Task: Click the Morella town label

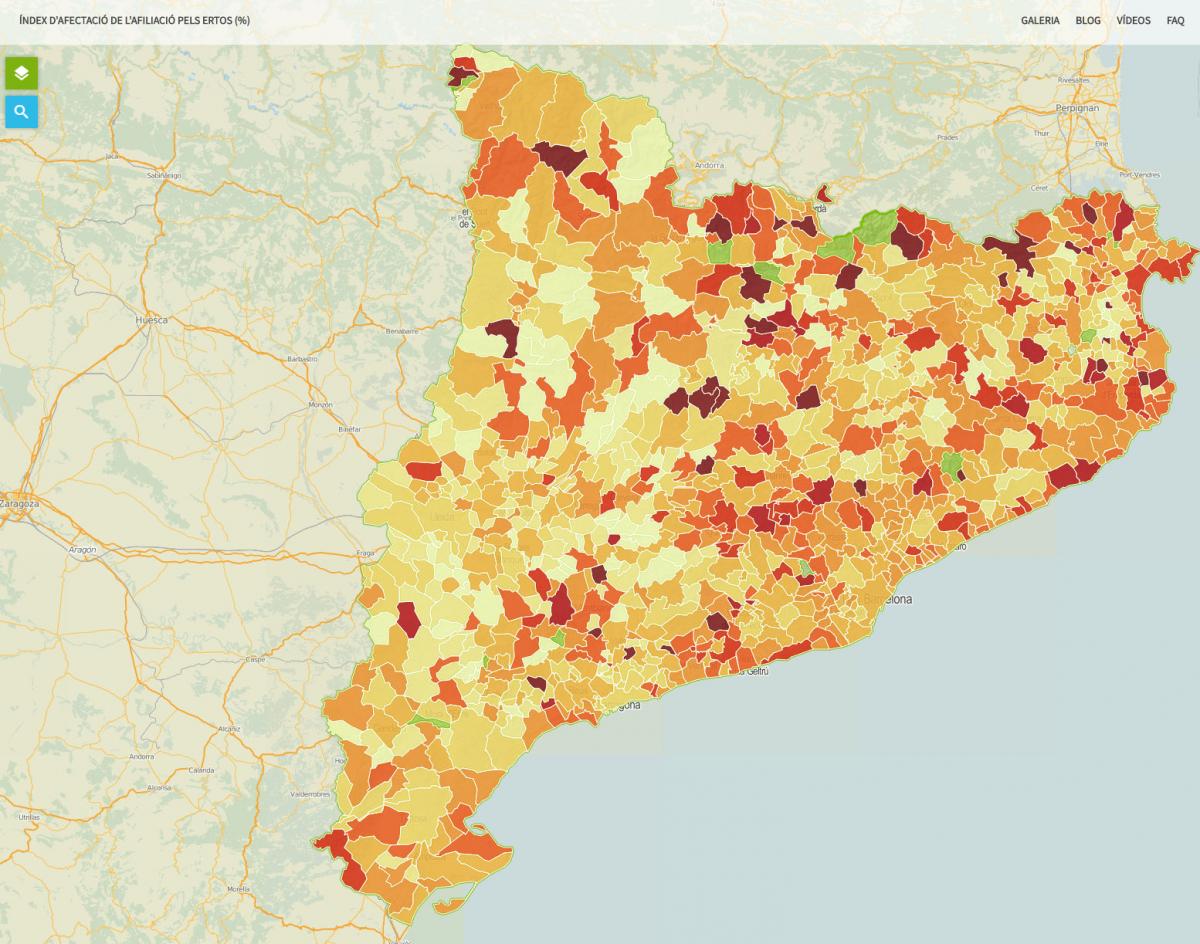Action: (x=238, y=888)
